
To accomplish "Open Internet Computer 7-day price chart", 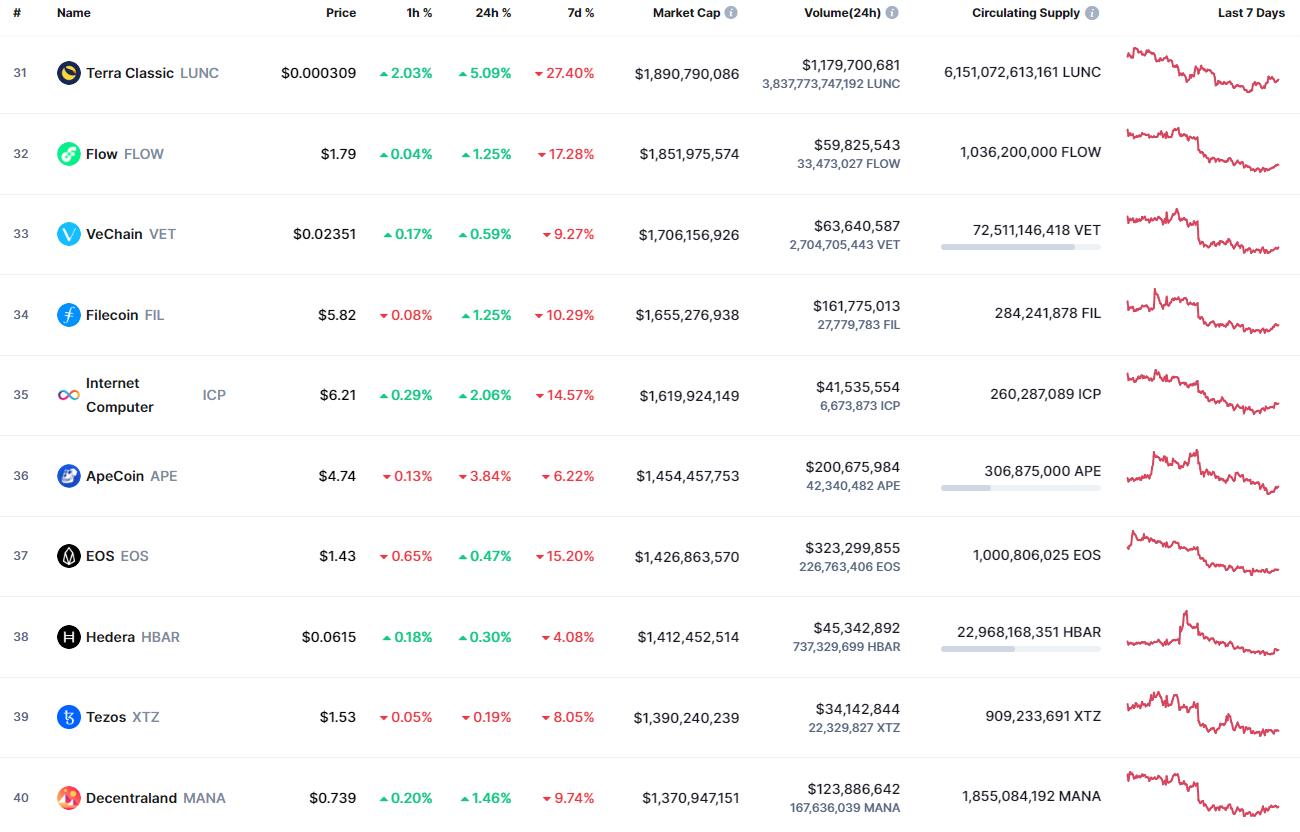I will pos(1203,392).
